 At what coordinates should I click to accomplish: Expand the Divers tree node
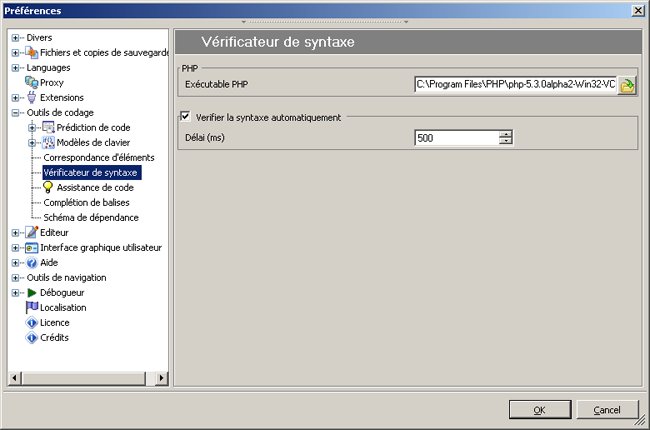pyautogui.click(x=16, y=37)
